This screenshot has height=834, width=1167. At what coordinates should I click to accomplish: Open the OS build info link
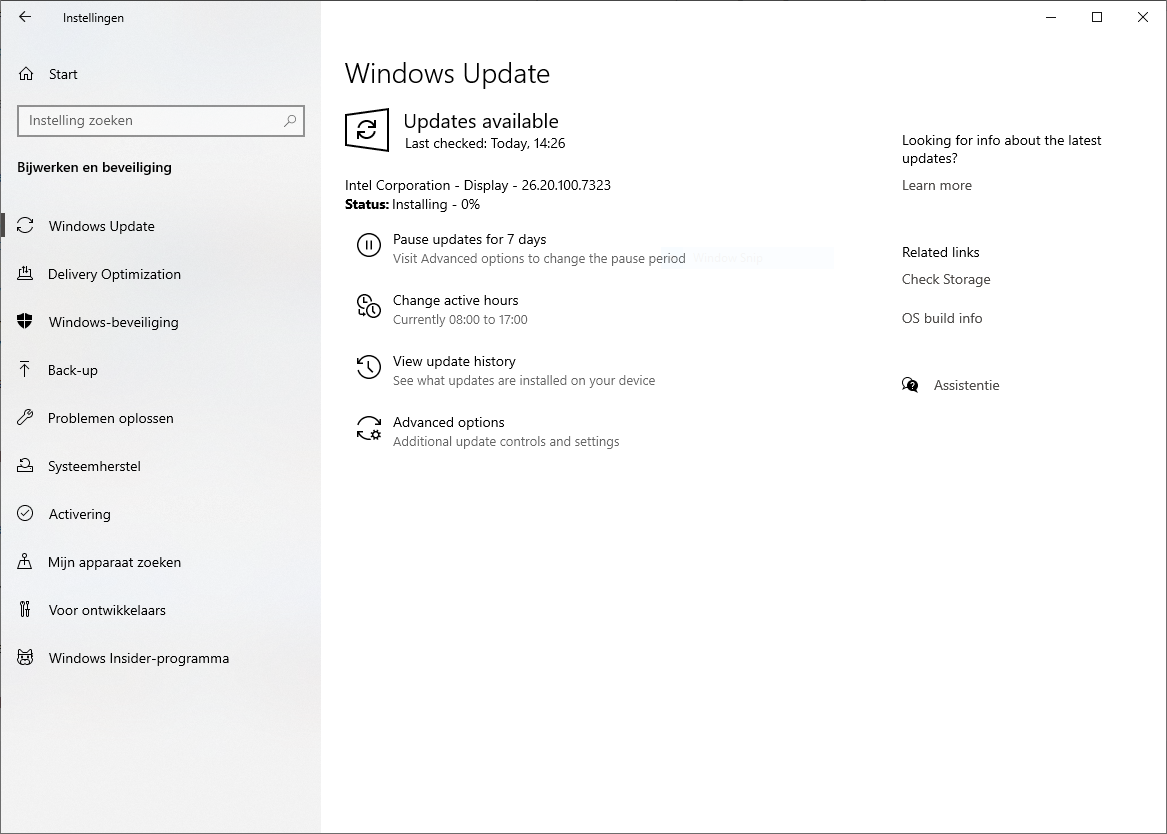pos(941,318)
